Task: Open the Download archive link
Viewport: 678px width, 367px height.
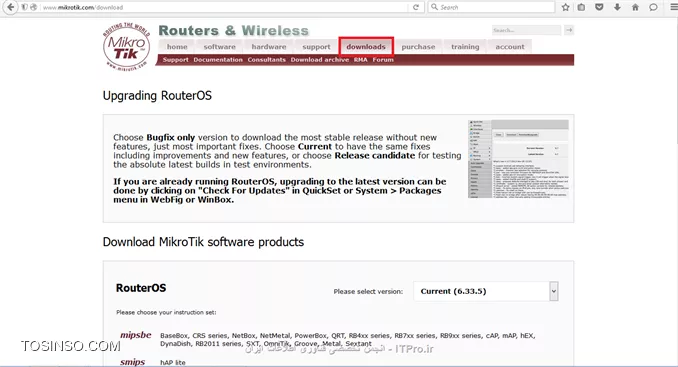Action: point(320,60)
